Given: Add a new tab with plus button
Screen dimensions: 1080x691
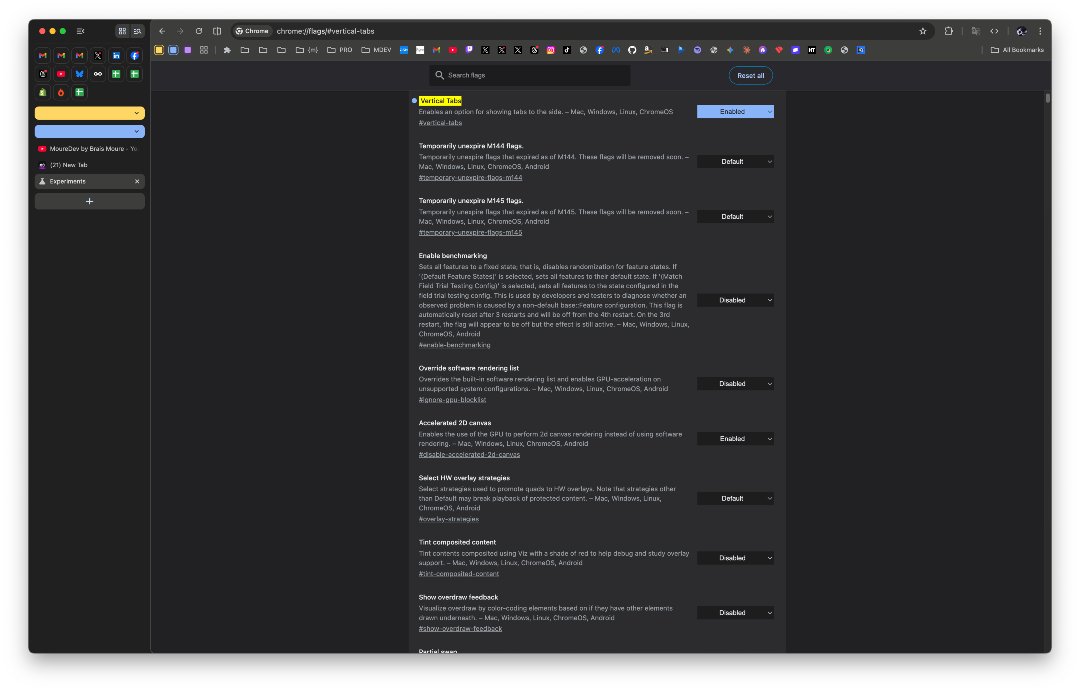Looking at the screenshot, I should click(x=90, y=201).
